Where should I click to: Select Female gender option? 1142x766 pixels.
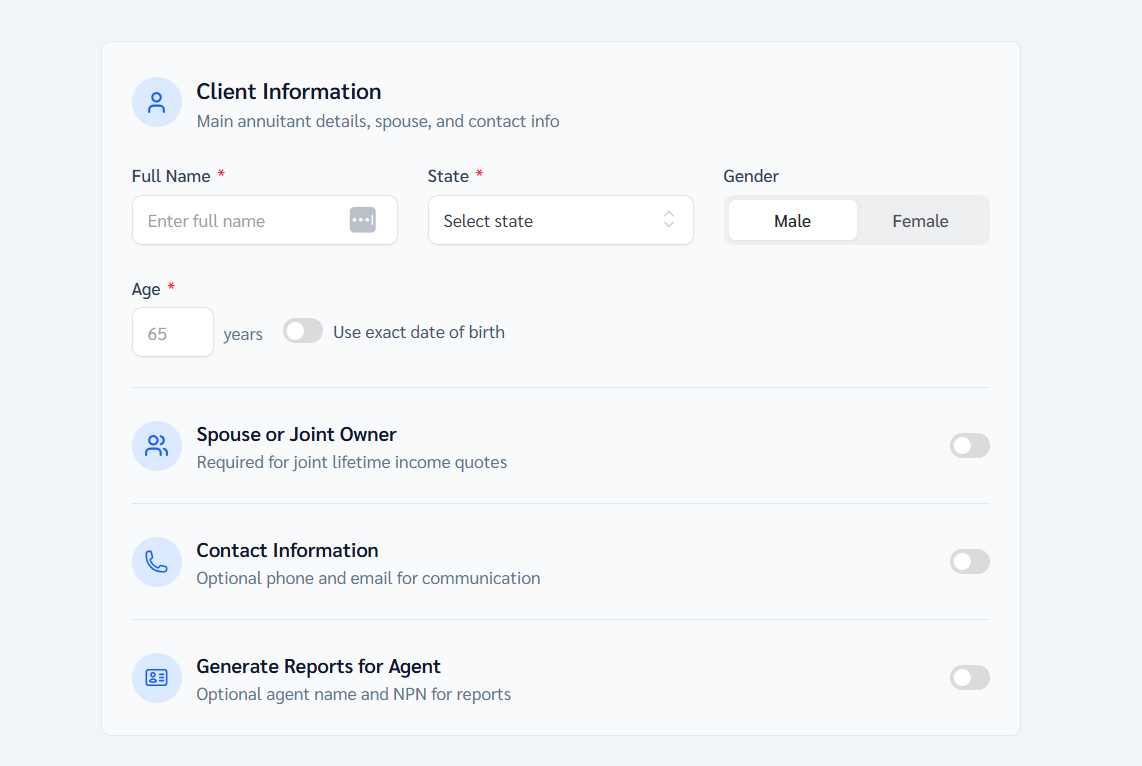[x=921, y=220]
